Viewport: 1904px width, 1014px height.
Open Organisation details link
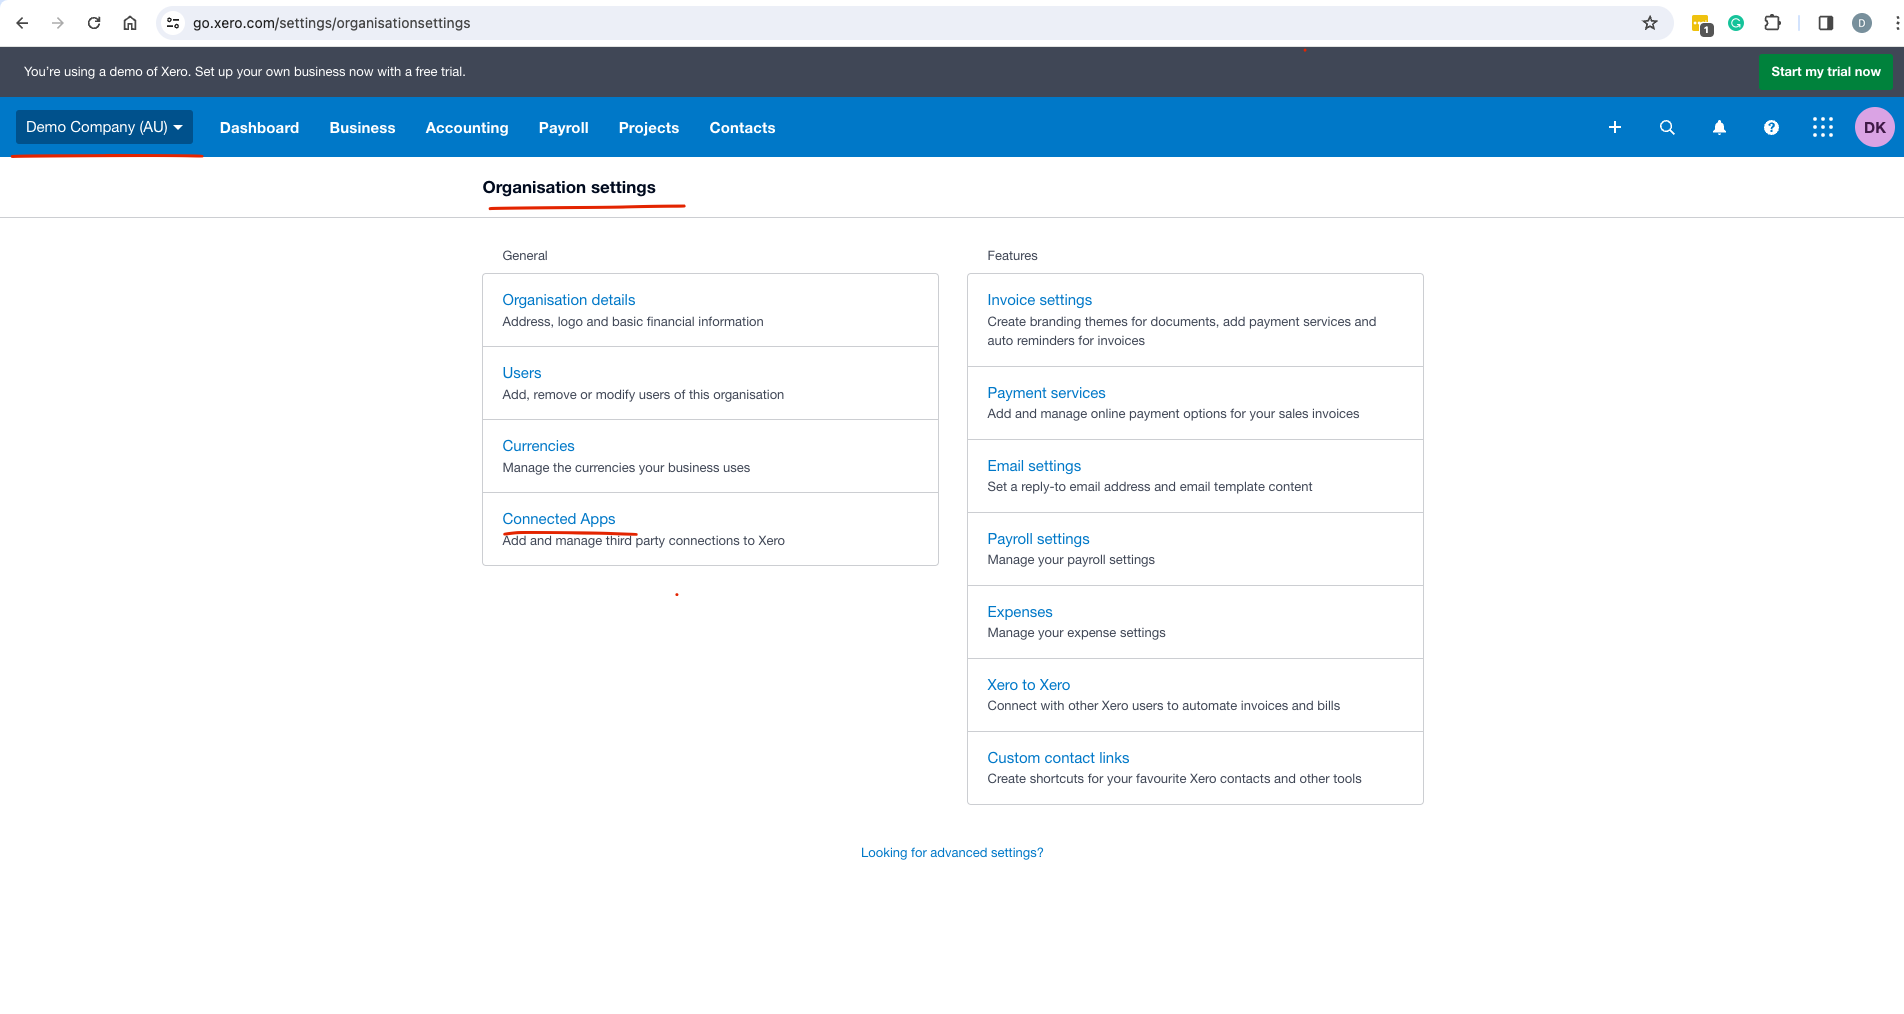(568, 300)
